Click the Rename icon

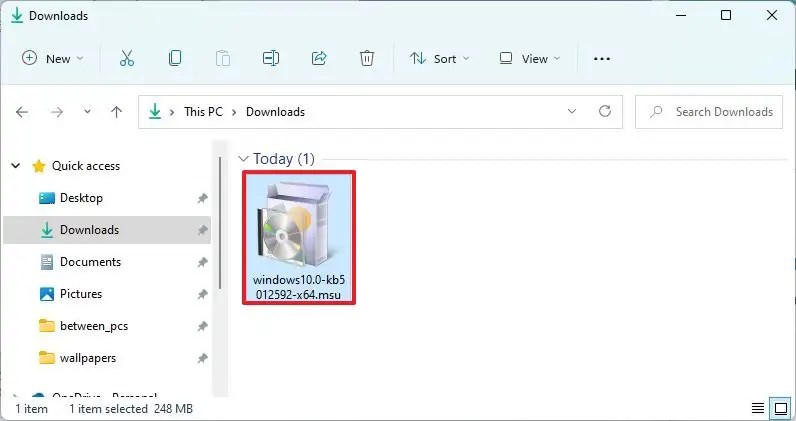271,58
